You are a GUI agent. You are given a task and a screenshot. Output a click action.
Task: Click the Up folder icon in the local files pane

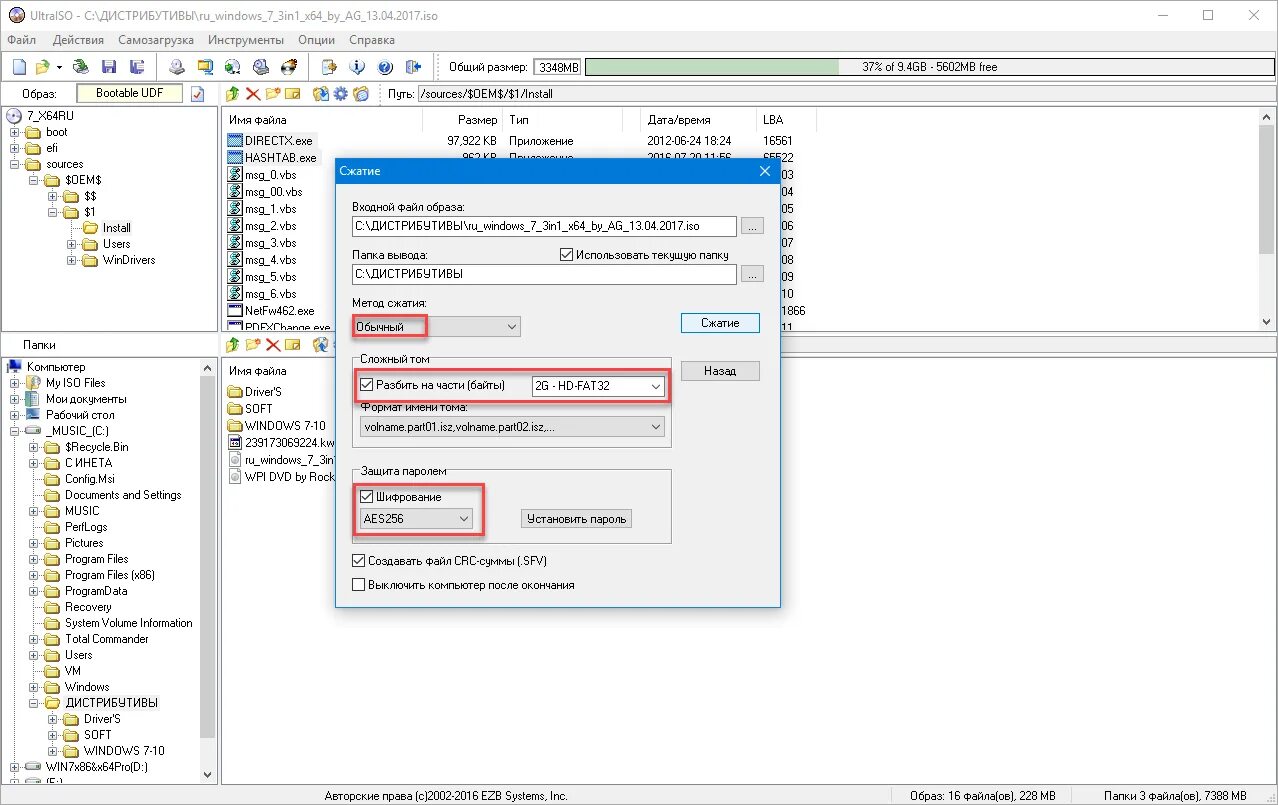pos(233,345)
